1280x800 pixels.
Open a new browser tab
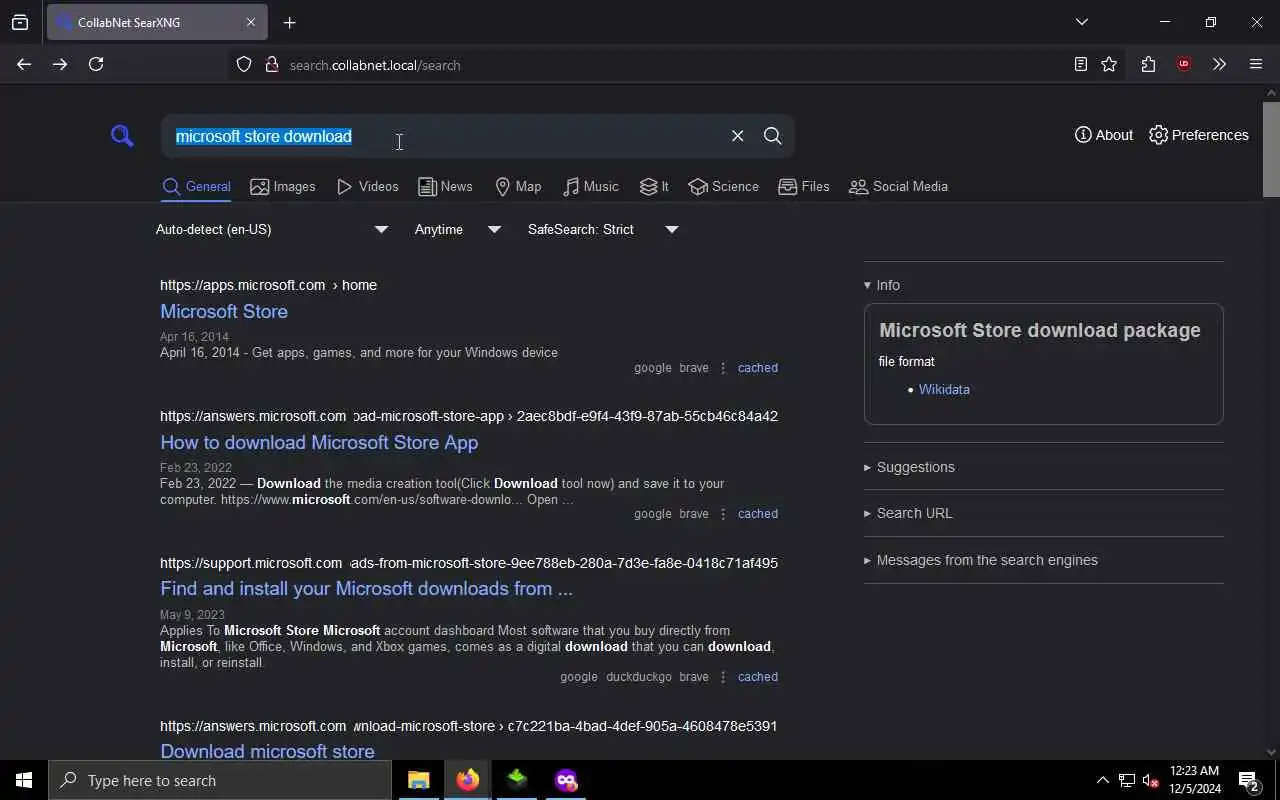(x=290, y=23)
